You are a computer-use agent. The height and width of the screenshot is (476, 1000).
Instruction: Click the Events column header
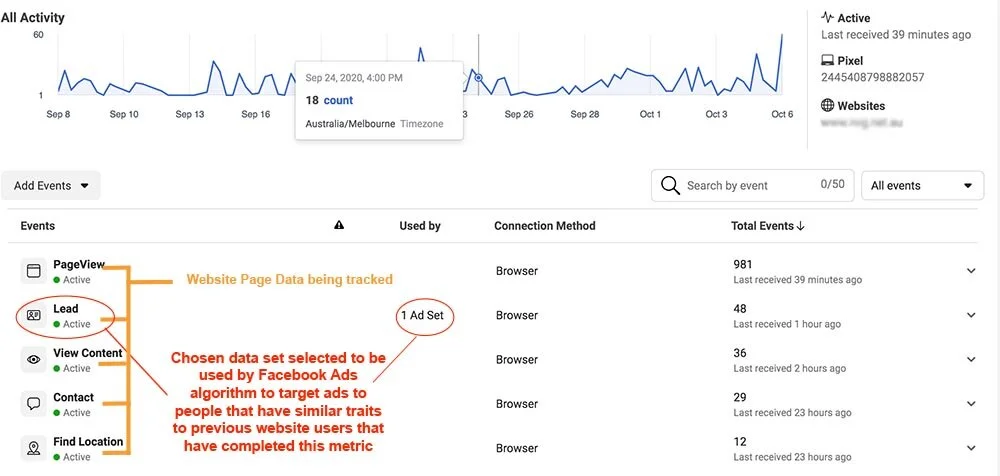tap(38, 226)
